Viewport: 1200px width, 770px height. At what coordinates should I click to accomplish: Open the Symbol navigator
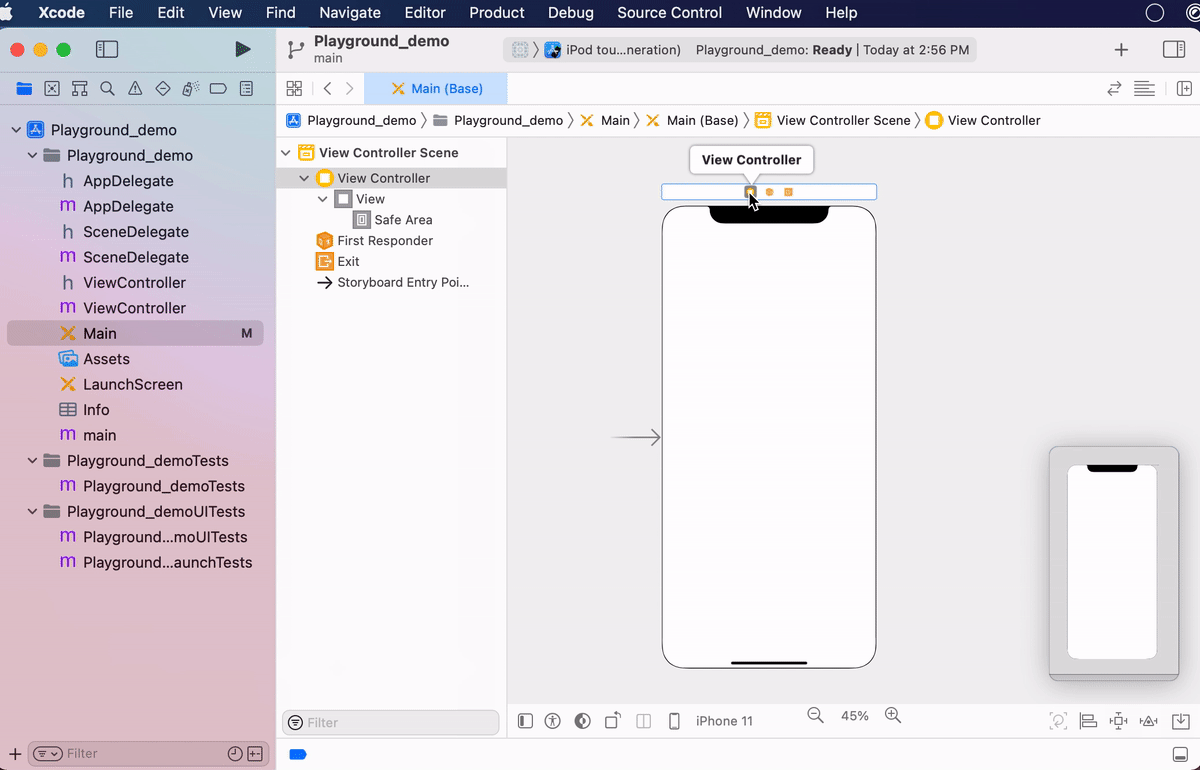click(x=80, y=89)
